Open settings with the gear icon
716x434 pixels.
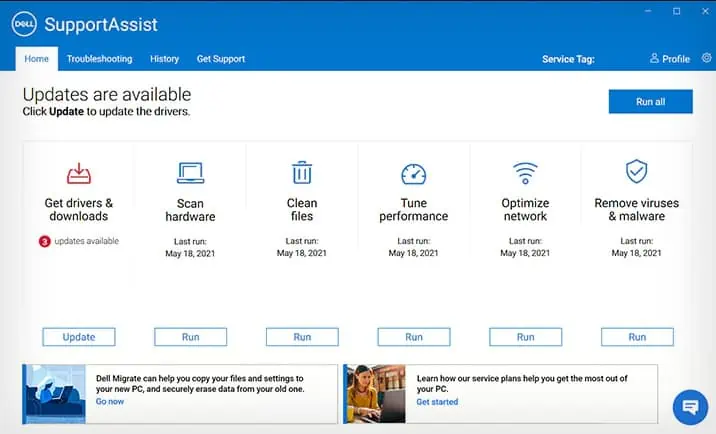707,58
